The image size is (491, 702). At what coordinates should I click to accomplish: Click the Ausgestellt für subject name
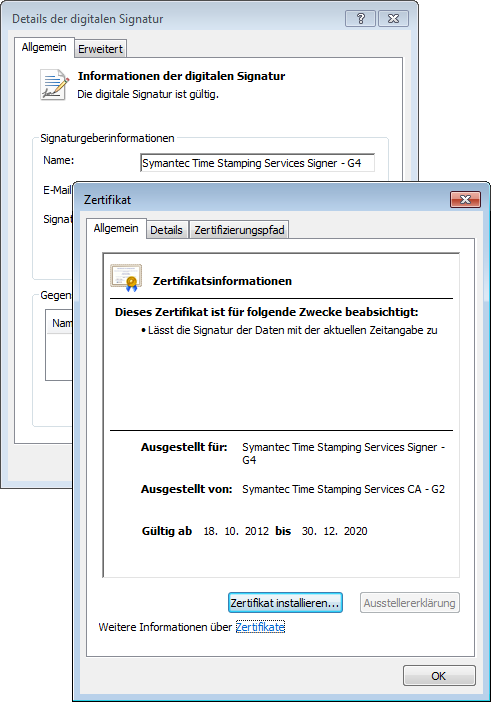[x=343, y=453]
